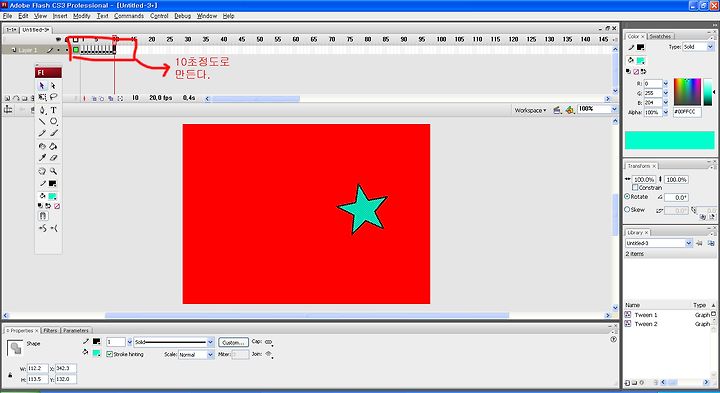Viewport: 720px width, 393px height.
Task: Click the eye icon in timeline header
Action: (58, 39)
